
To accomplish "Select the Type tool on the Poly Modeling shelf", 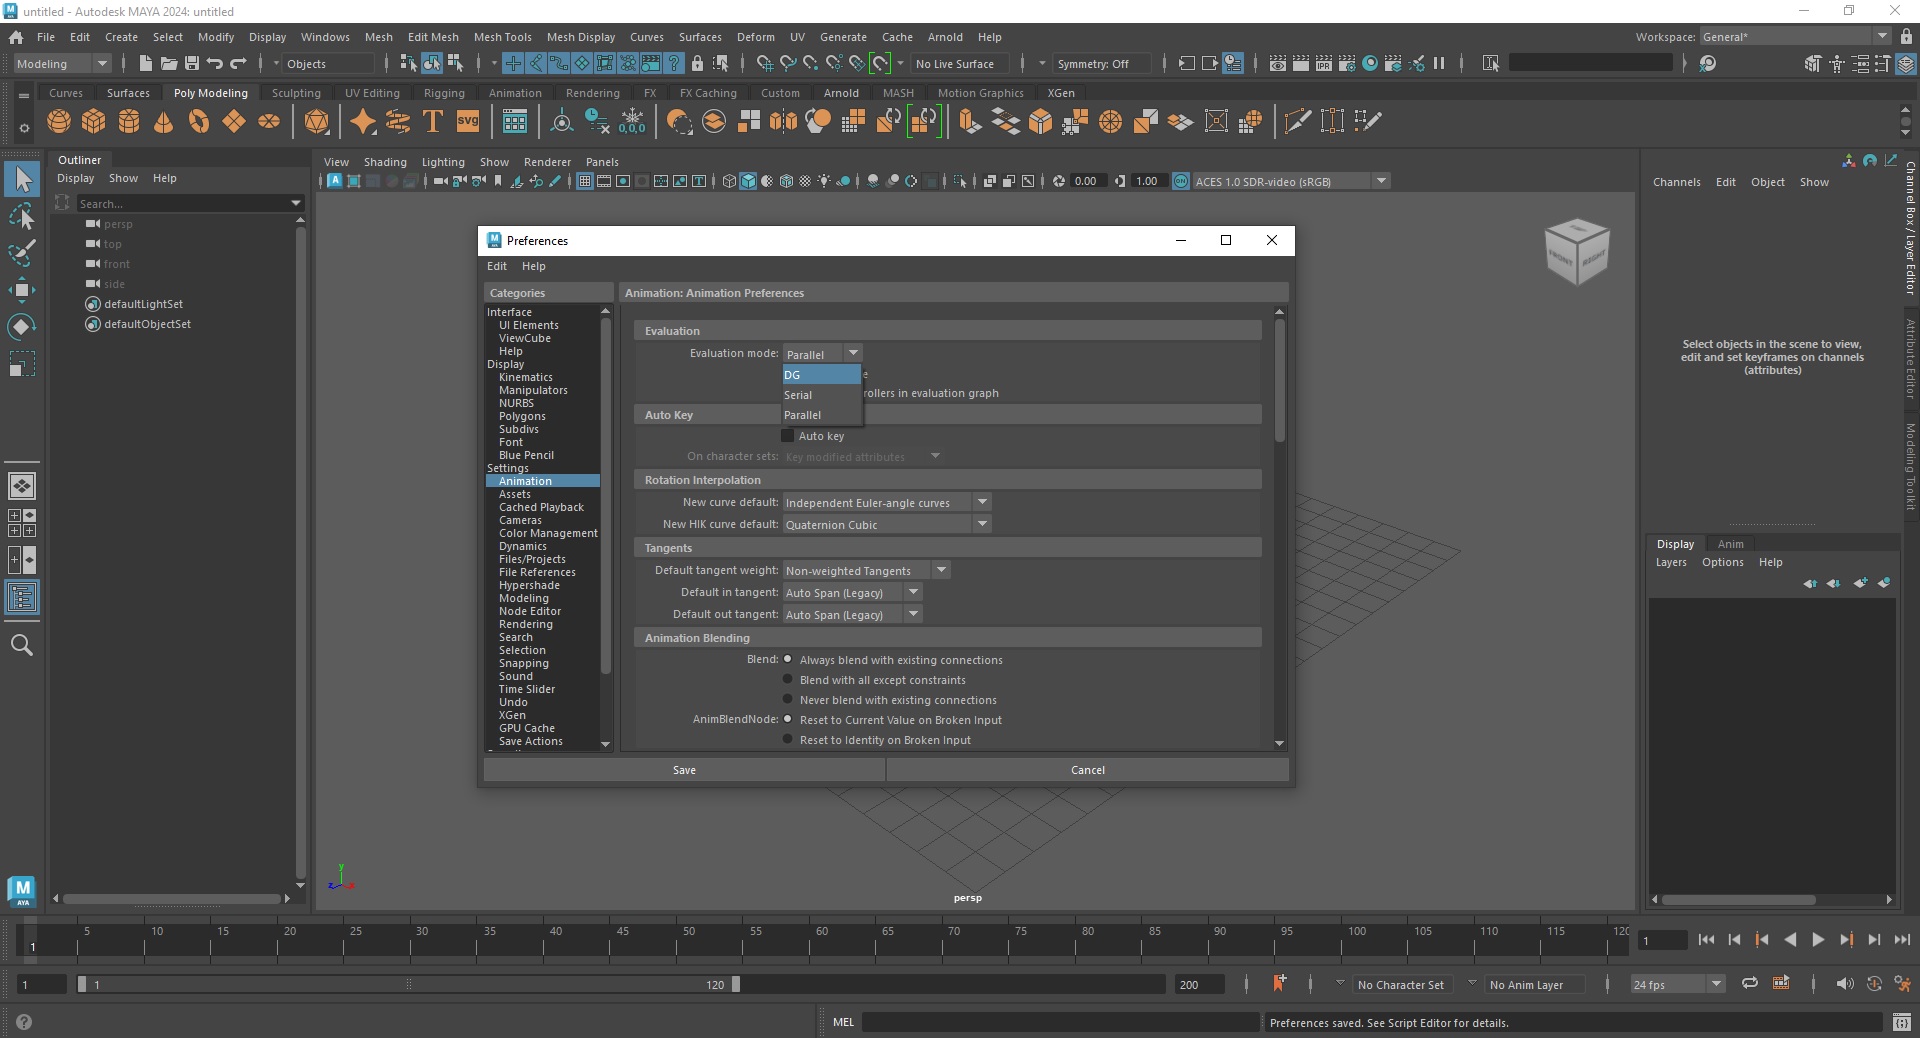I will 432,121.
